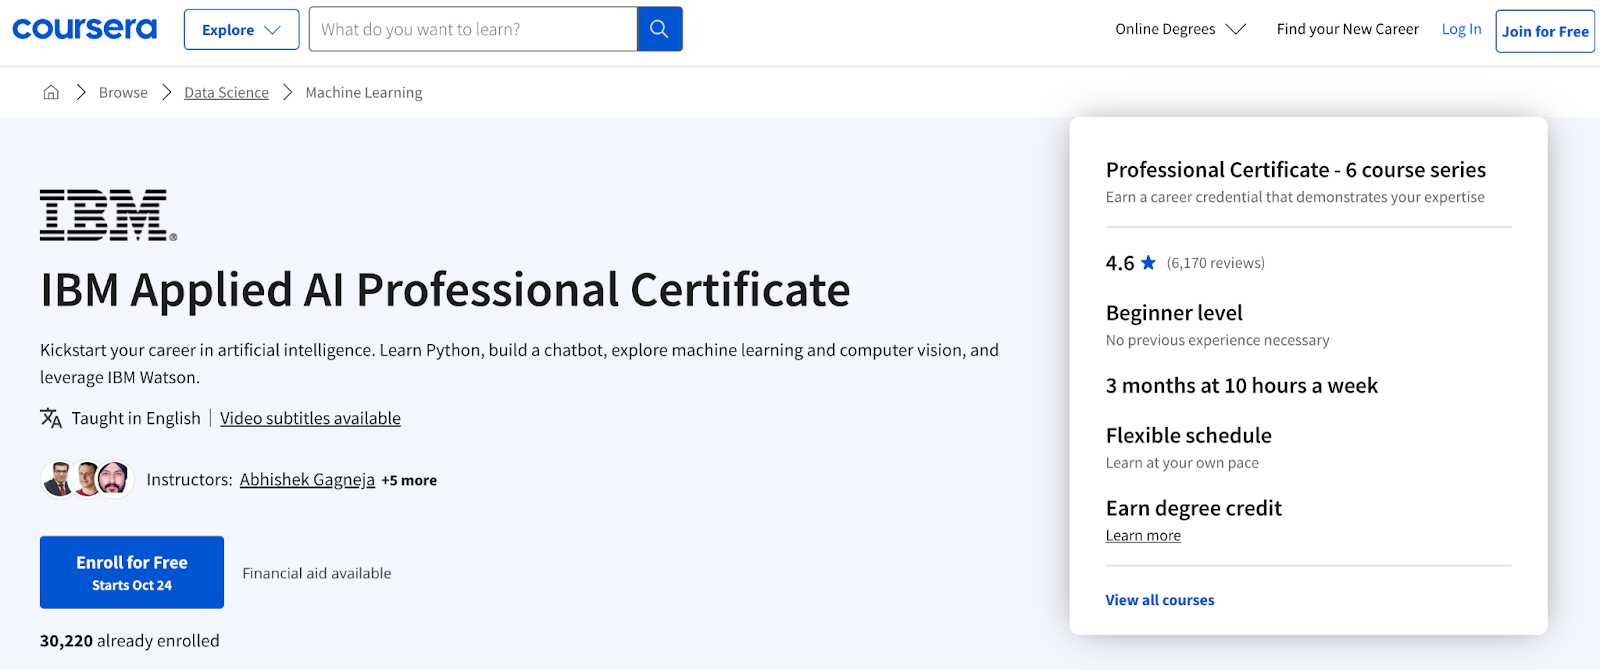Focus the 'What do you want to learn?' field
This screenshot has width=1600, height=670.
tap(472, 29)
